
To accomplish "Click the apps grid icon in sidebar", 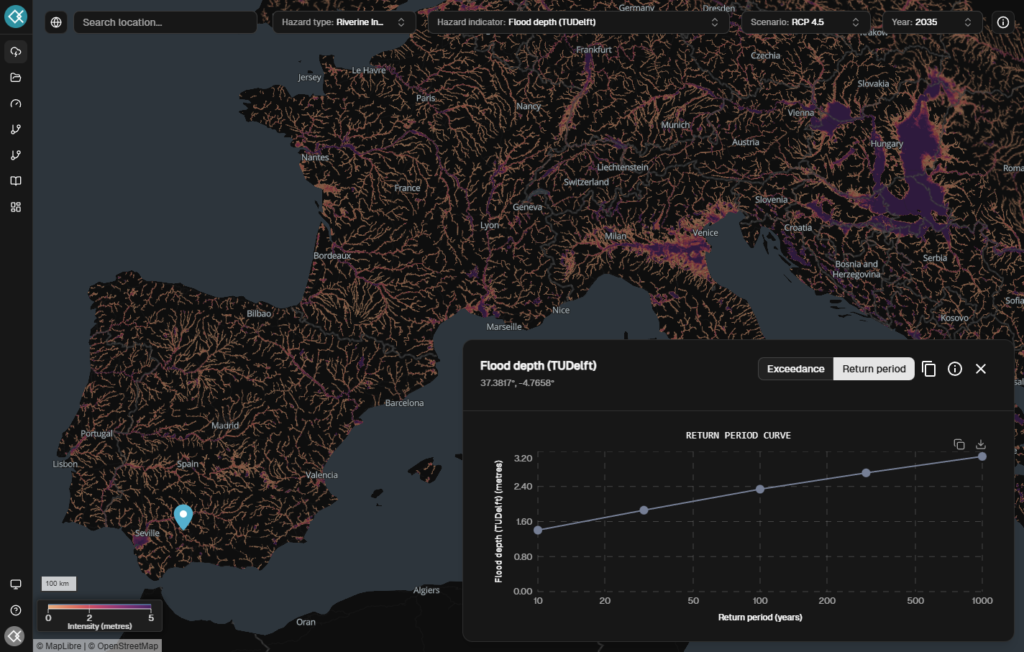I will [x=14, y=206].
